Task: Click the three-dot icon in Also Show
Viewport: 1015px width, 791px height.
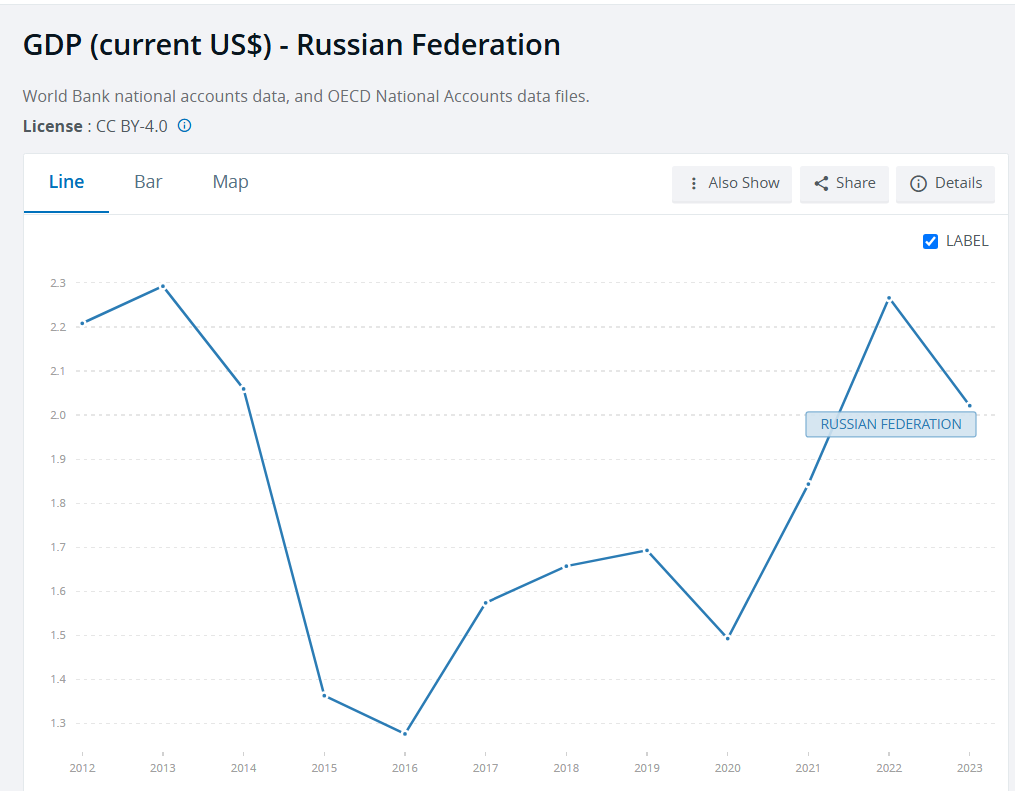Action: click(x=693, y=184)
